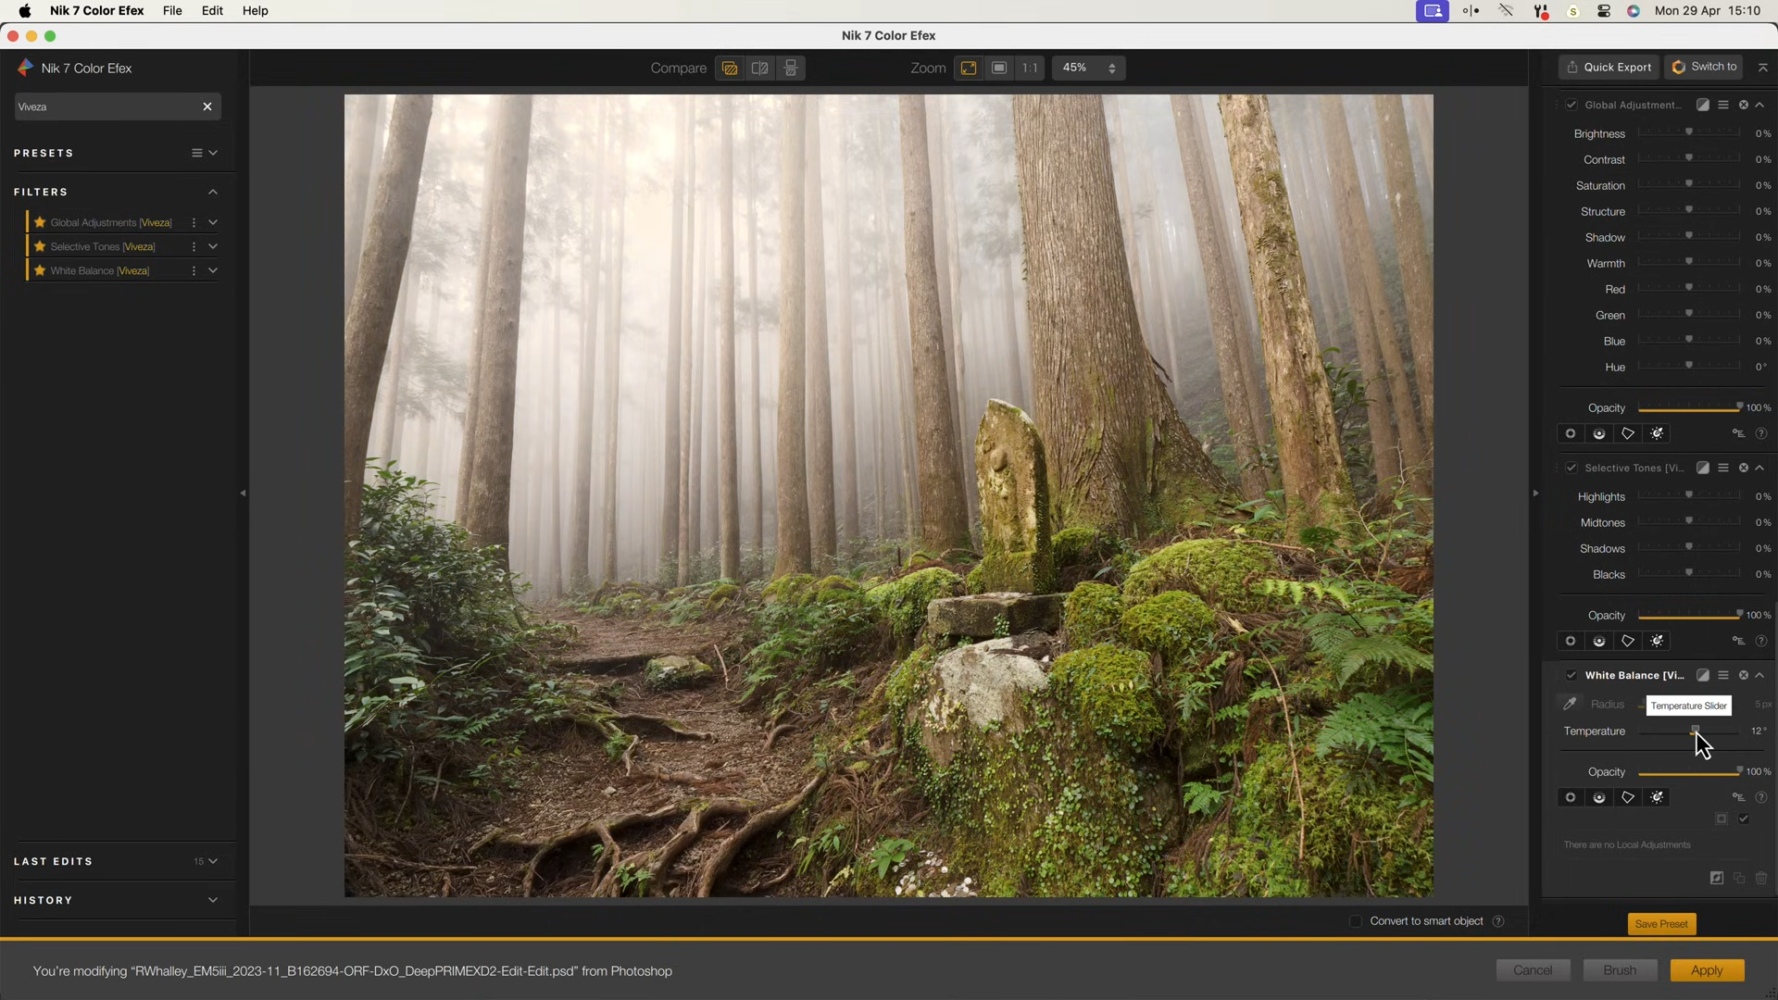The width and height of the screenshot is (1778, 1000).
Task: Open White Balance filter options menu
Action: click(1723, 675)
